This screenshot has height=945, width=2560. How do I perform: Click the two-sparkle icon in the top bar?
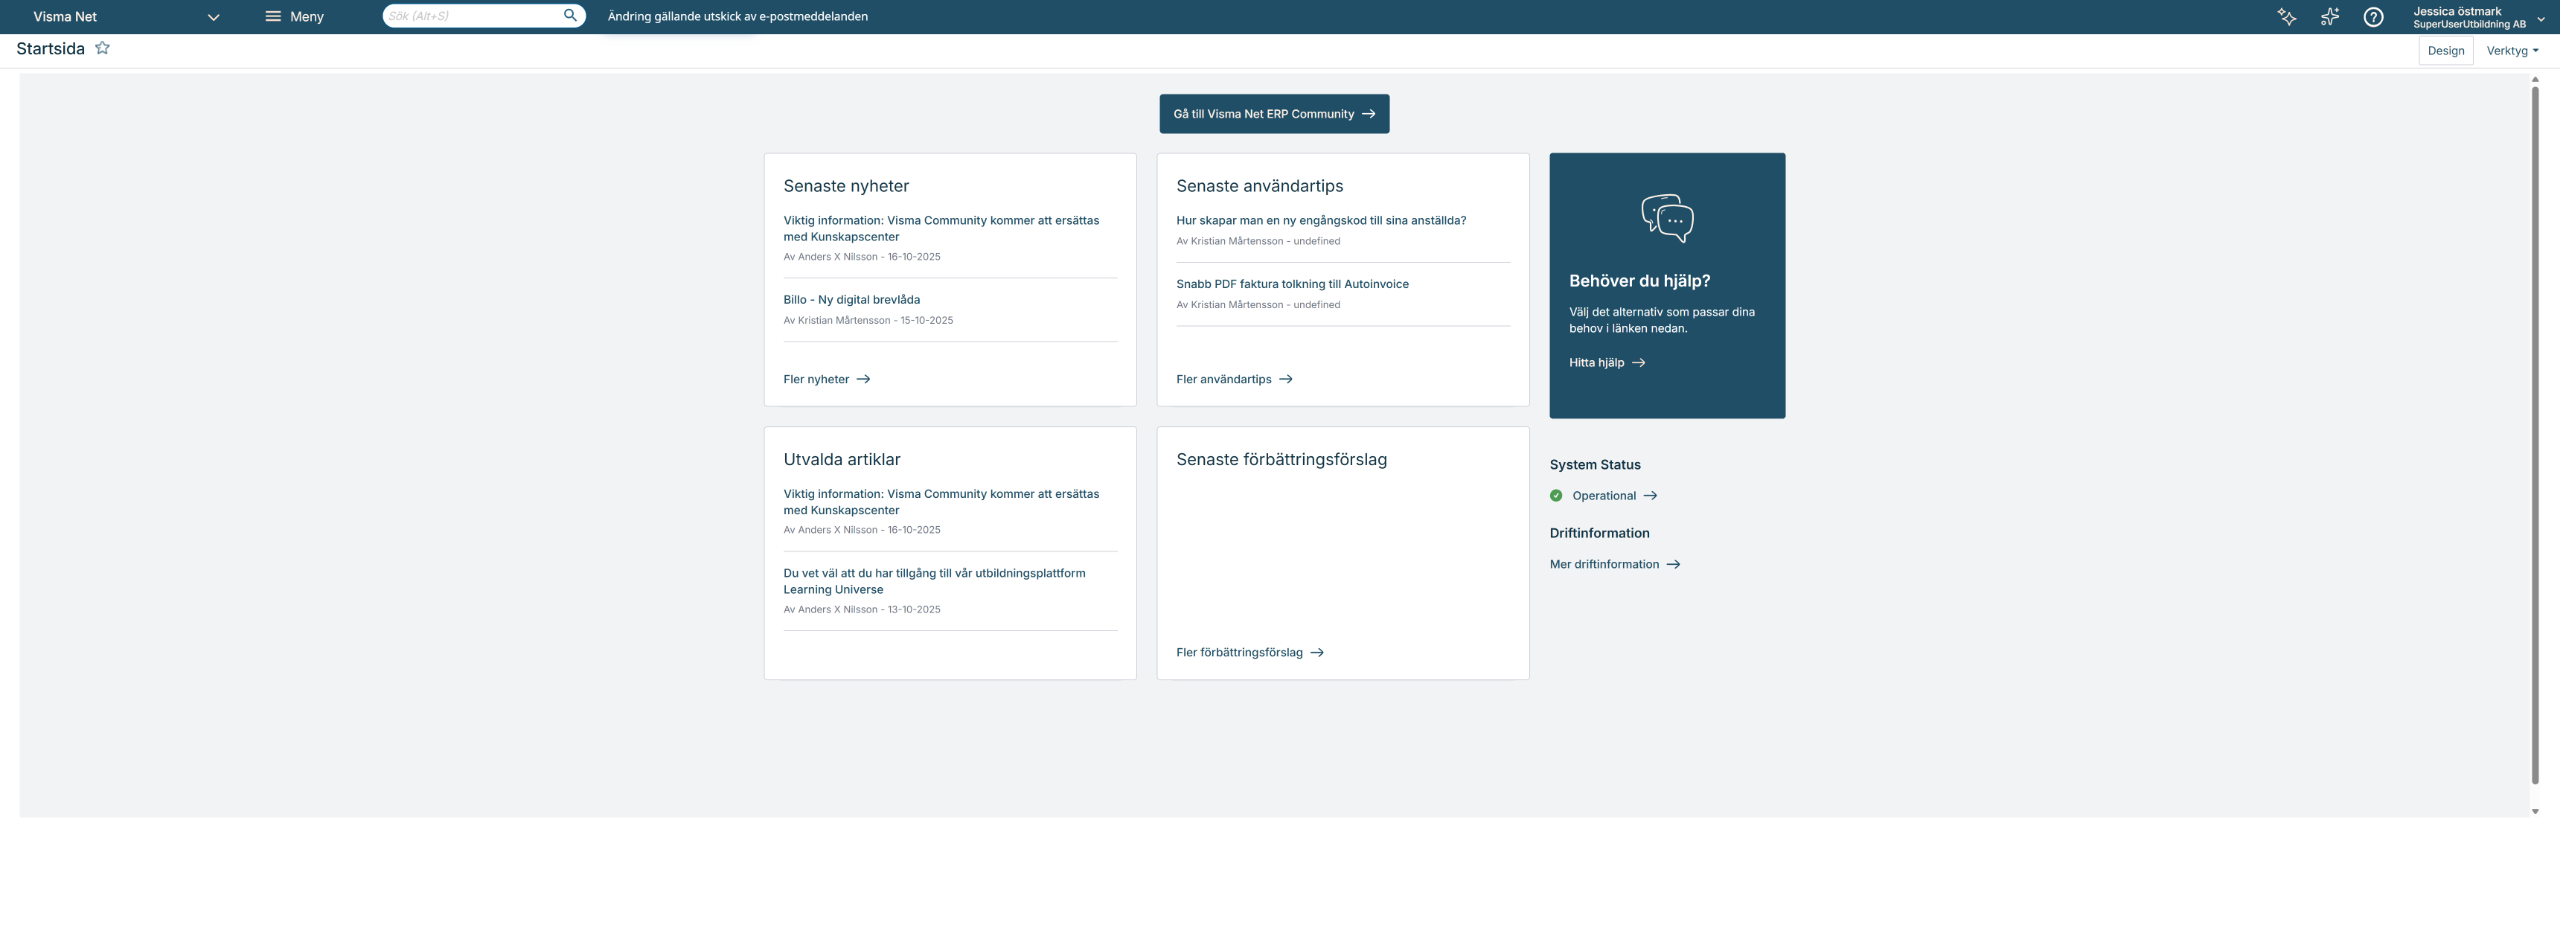pos(2287,16)
